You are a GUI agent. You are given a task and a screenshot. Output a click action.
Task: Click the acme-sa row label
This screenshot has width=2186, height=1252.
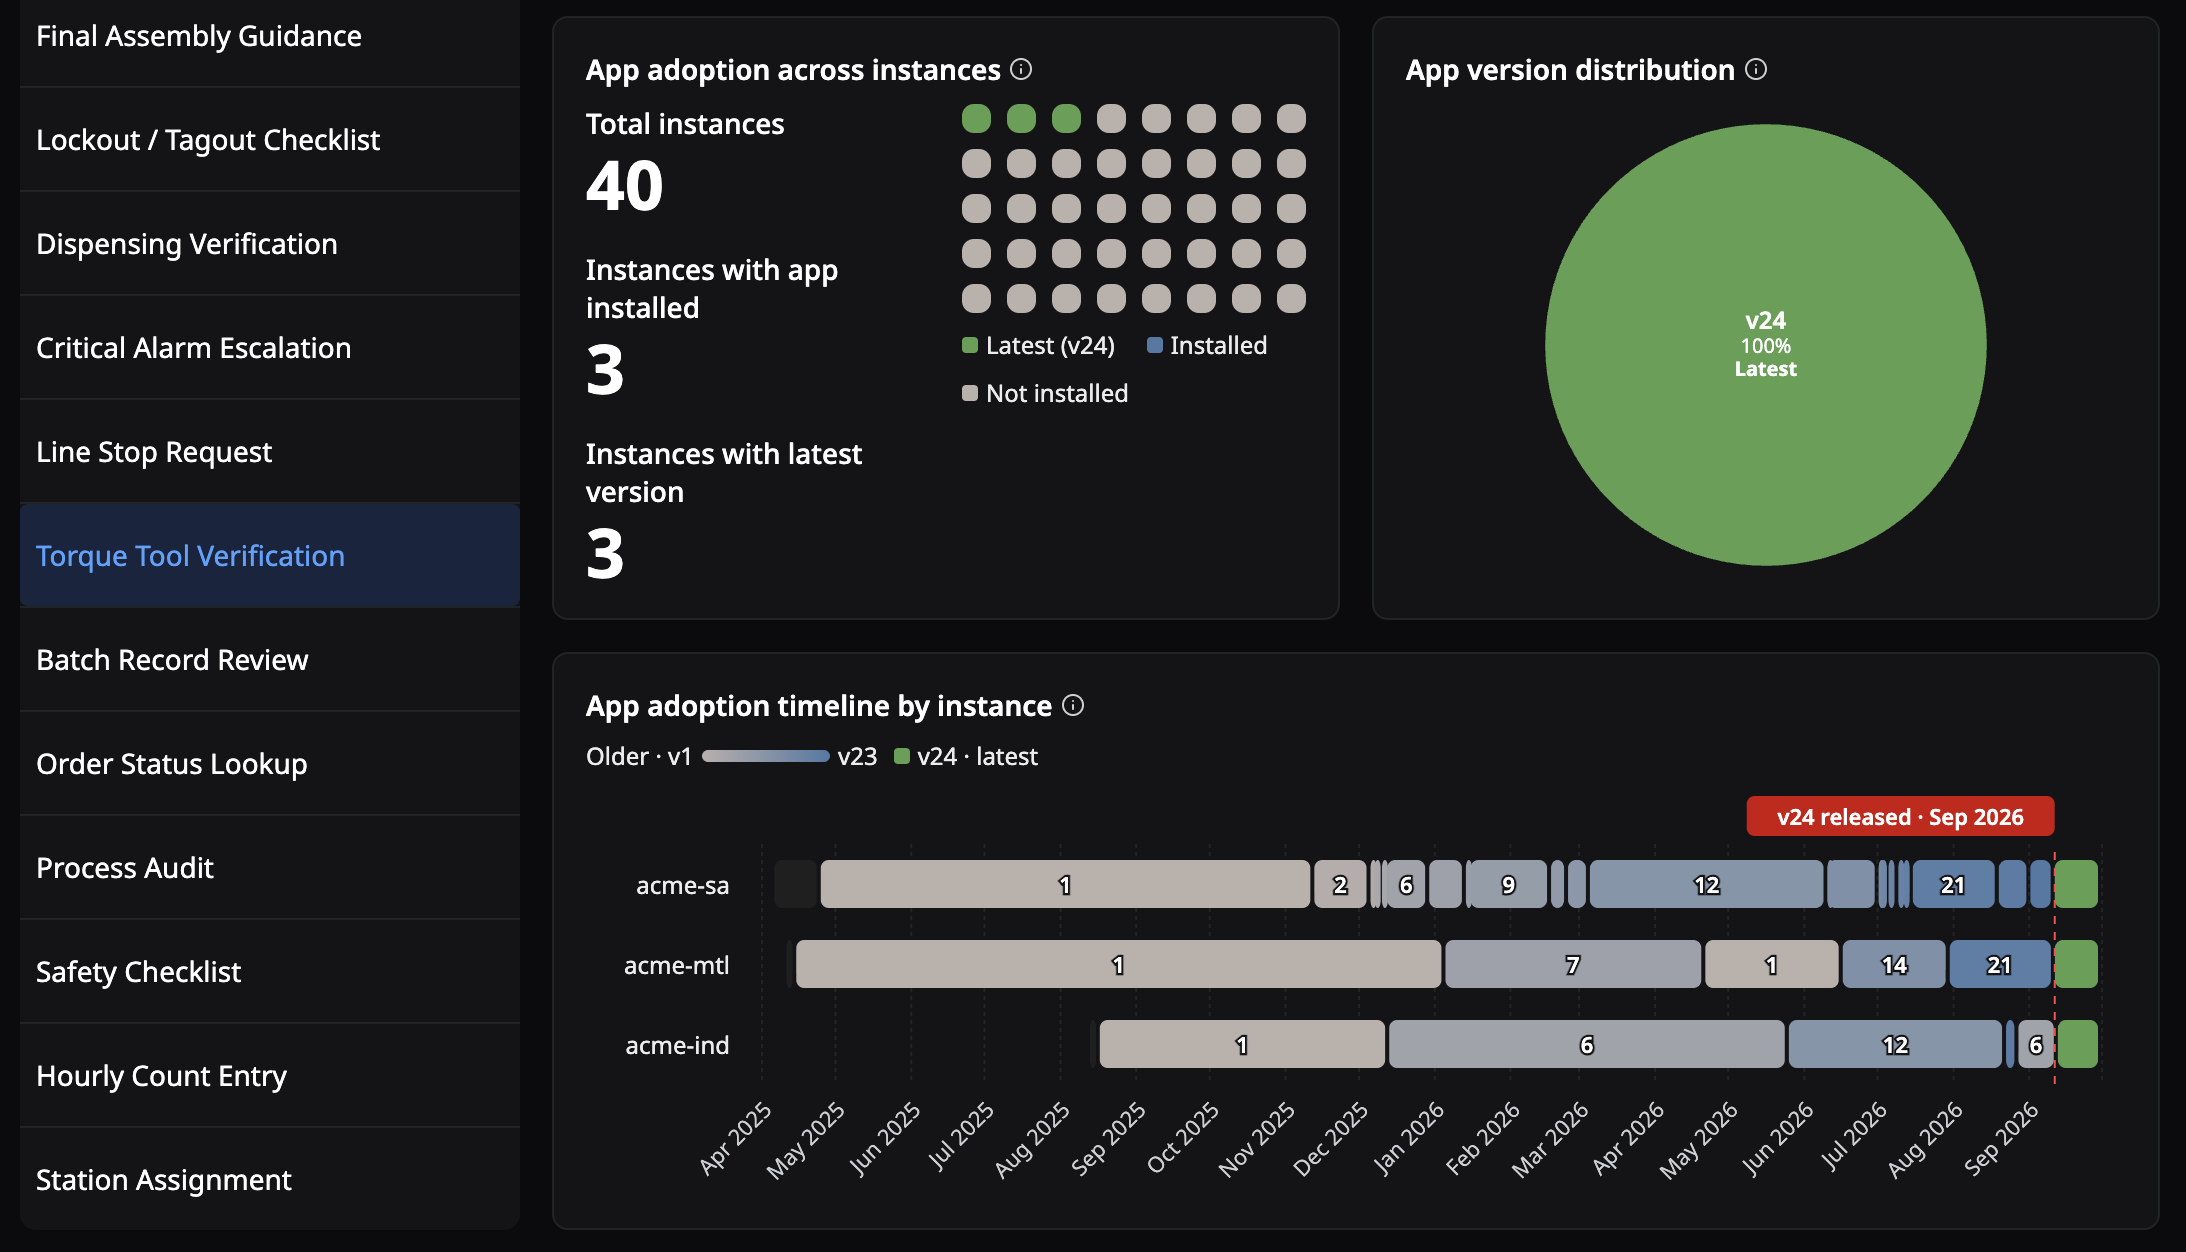coord(683,885)
